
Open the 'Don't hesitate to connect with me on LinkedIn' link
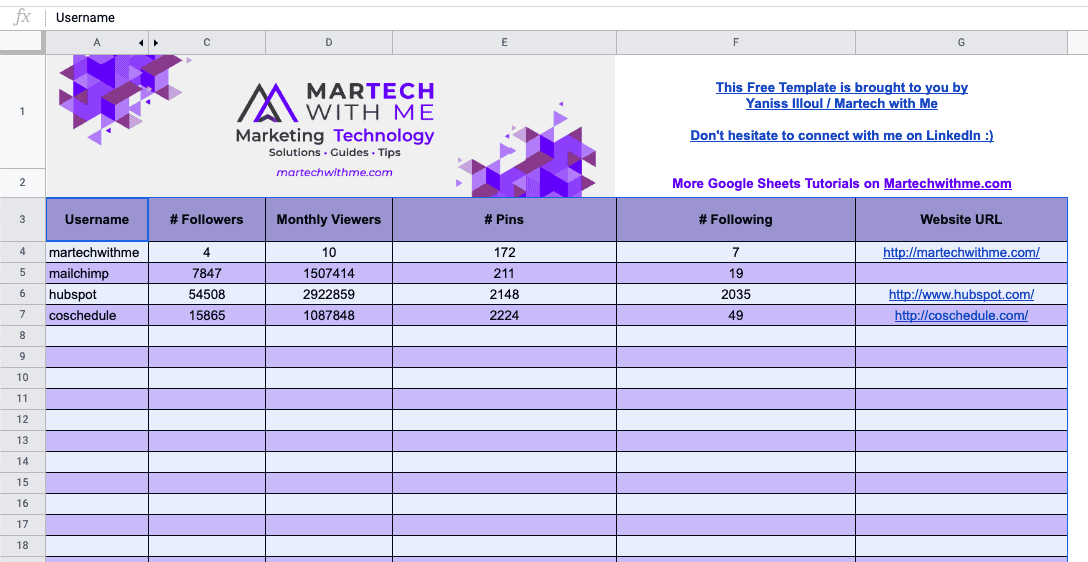tap(842, 136)
